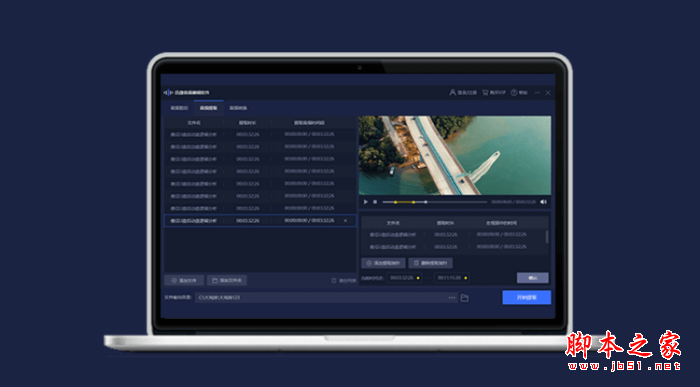700x387 pixels.
Task: Start playback with the play button
Action: tap(366, 202)
